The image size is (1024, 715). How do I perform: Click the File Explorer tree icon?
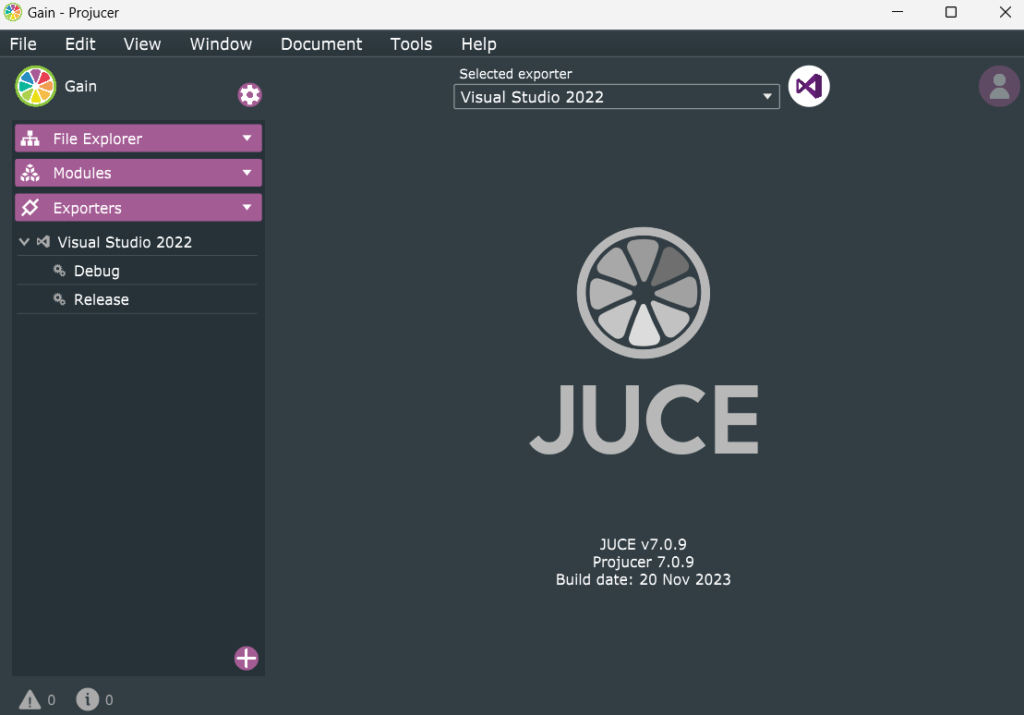pos(30,138)
